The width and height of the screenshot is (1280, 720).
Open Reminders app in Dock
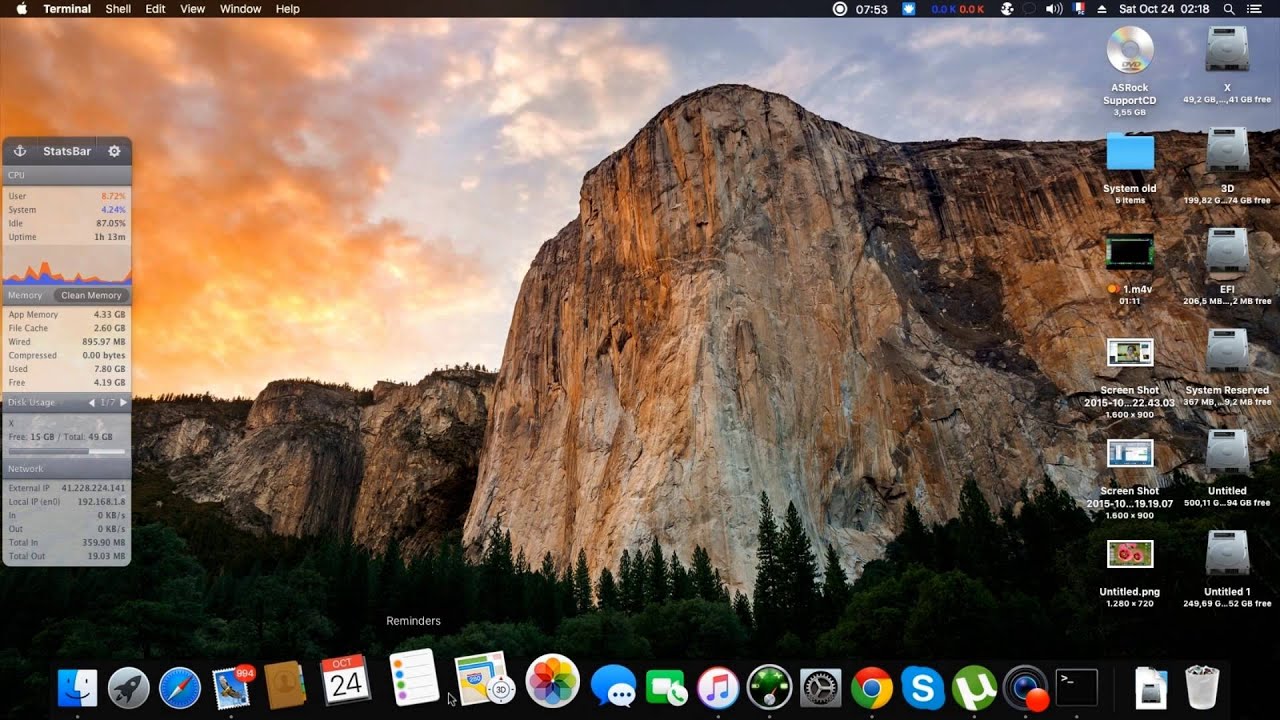point(413,677)
